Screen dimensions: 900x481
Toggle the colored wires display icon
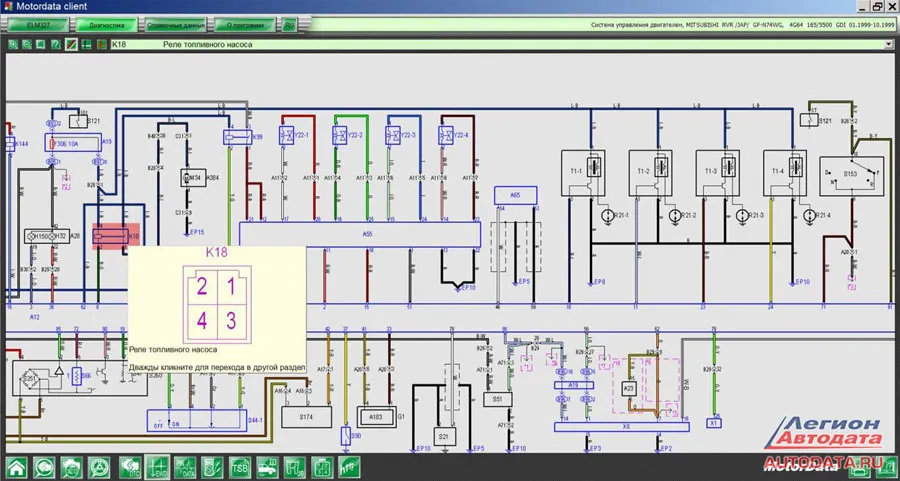(71, 44)
